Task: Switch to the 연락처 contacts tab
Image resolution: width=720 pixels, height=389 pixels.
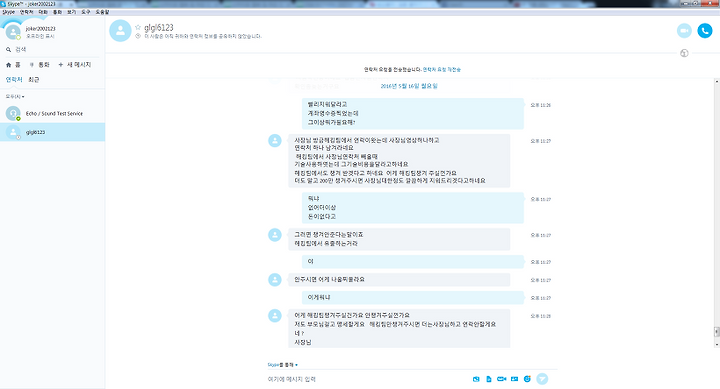Action: pos(14,79)
